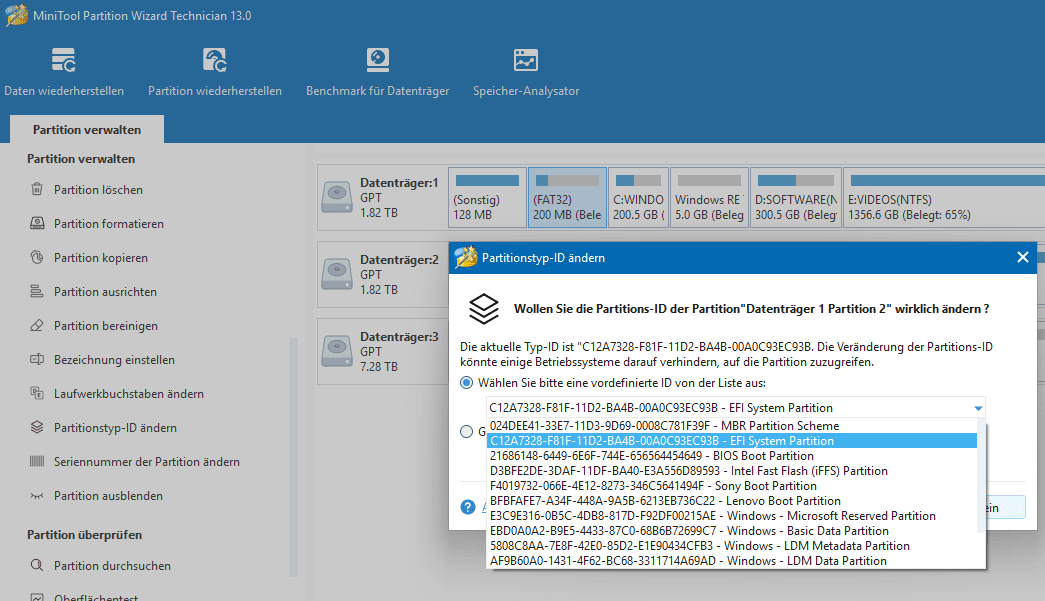The height and width of the screenshot is (601, 1045).
Task: Select Partition löschen in sidebar
Action: click(x=98, y=190)
